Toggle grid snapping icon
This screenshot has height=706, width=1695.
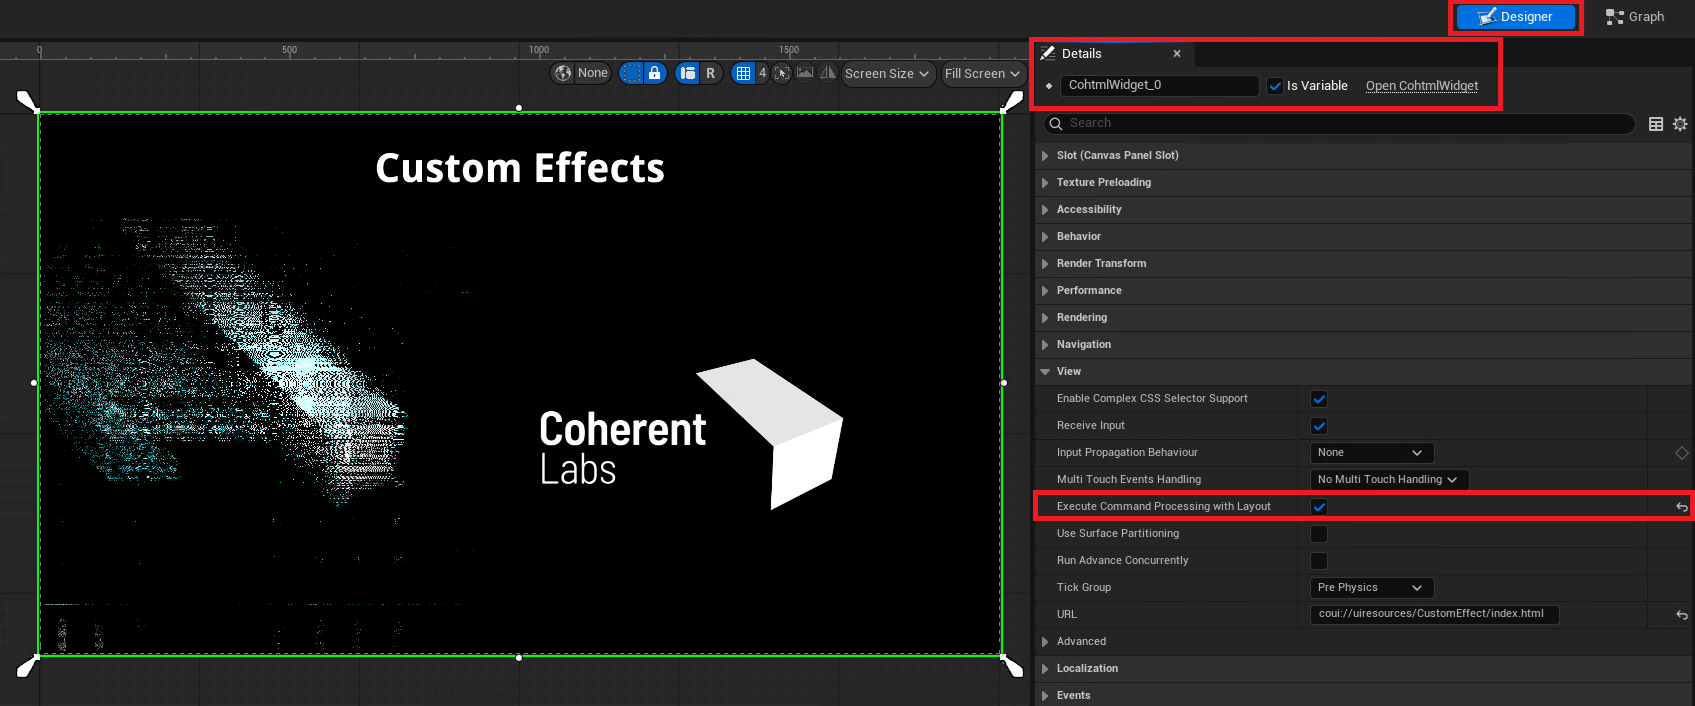[x=743, y=73]
